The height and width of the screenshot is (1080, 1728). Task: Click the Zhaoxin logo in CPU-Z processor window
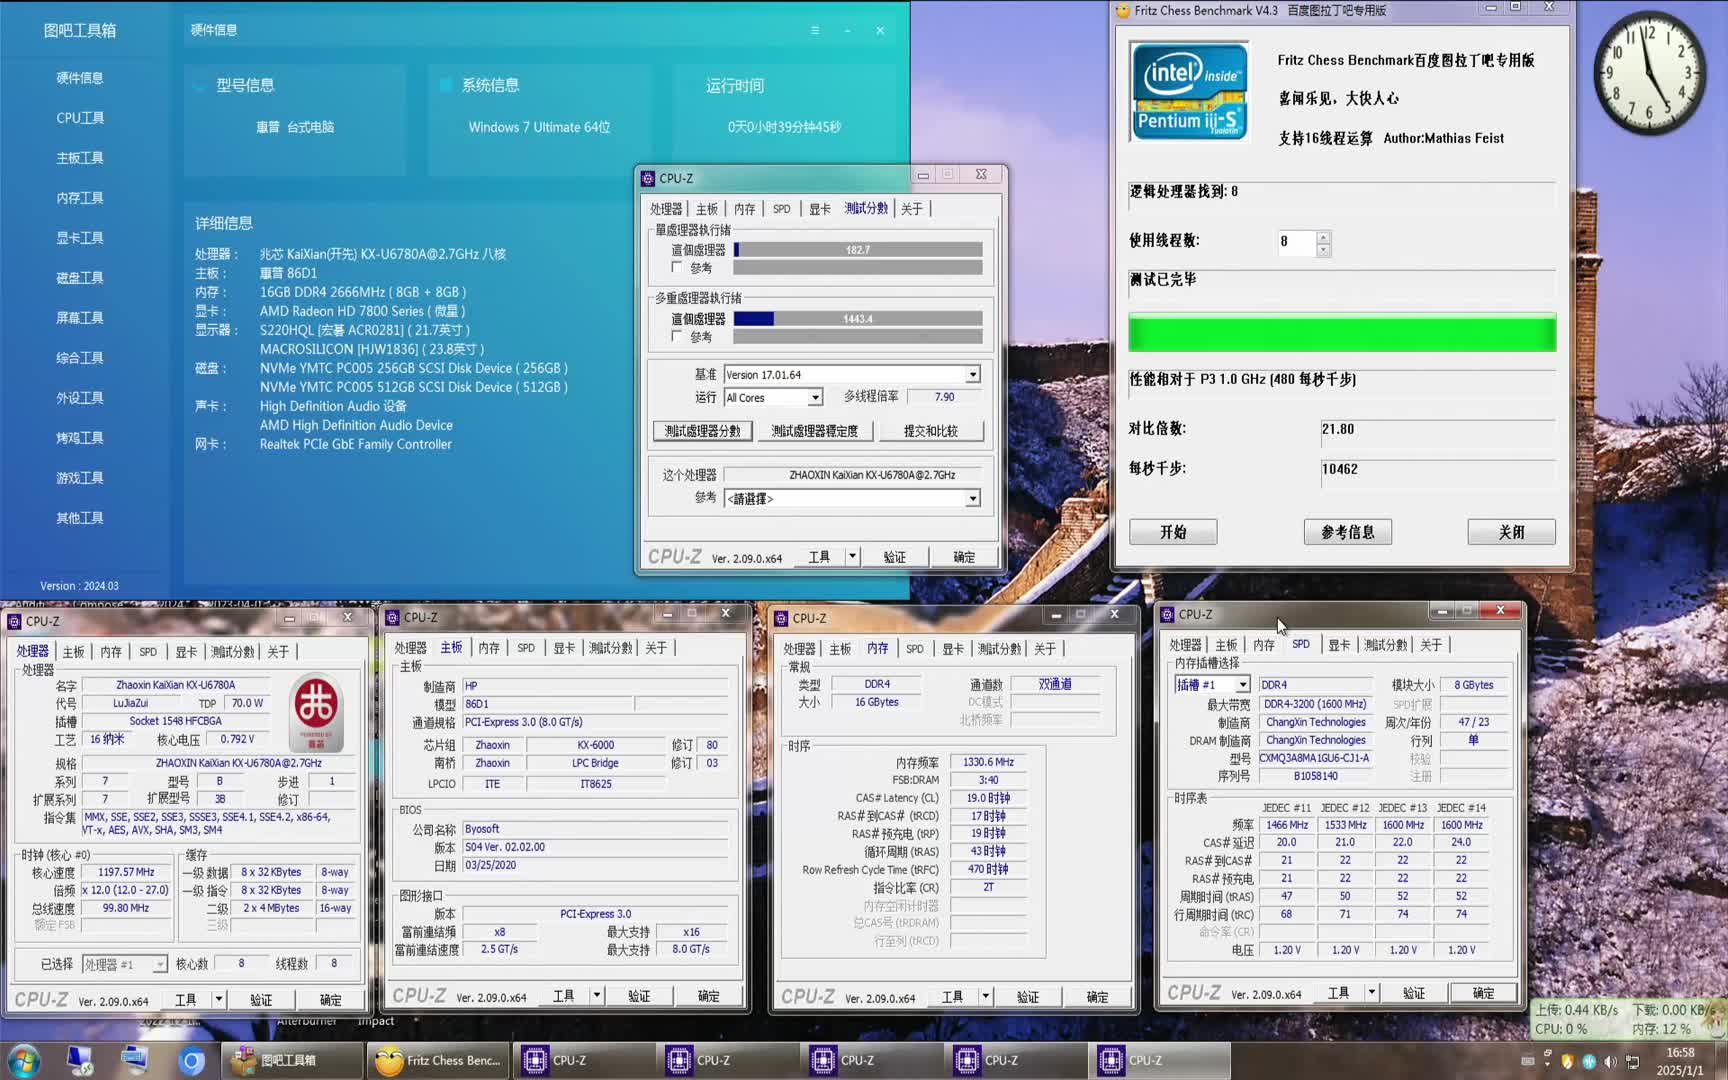click(x=316, y=712)
